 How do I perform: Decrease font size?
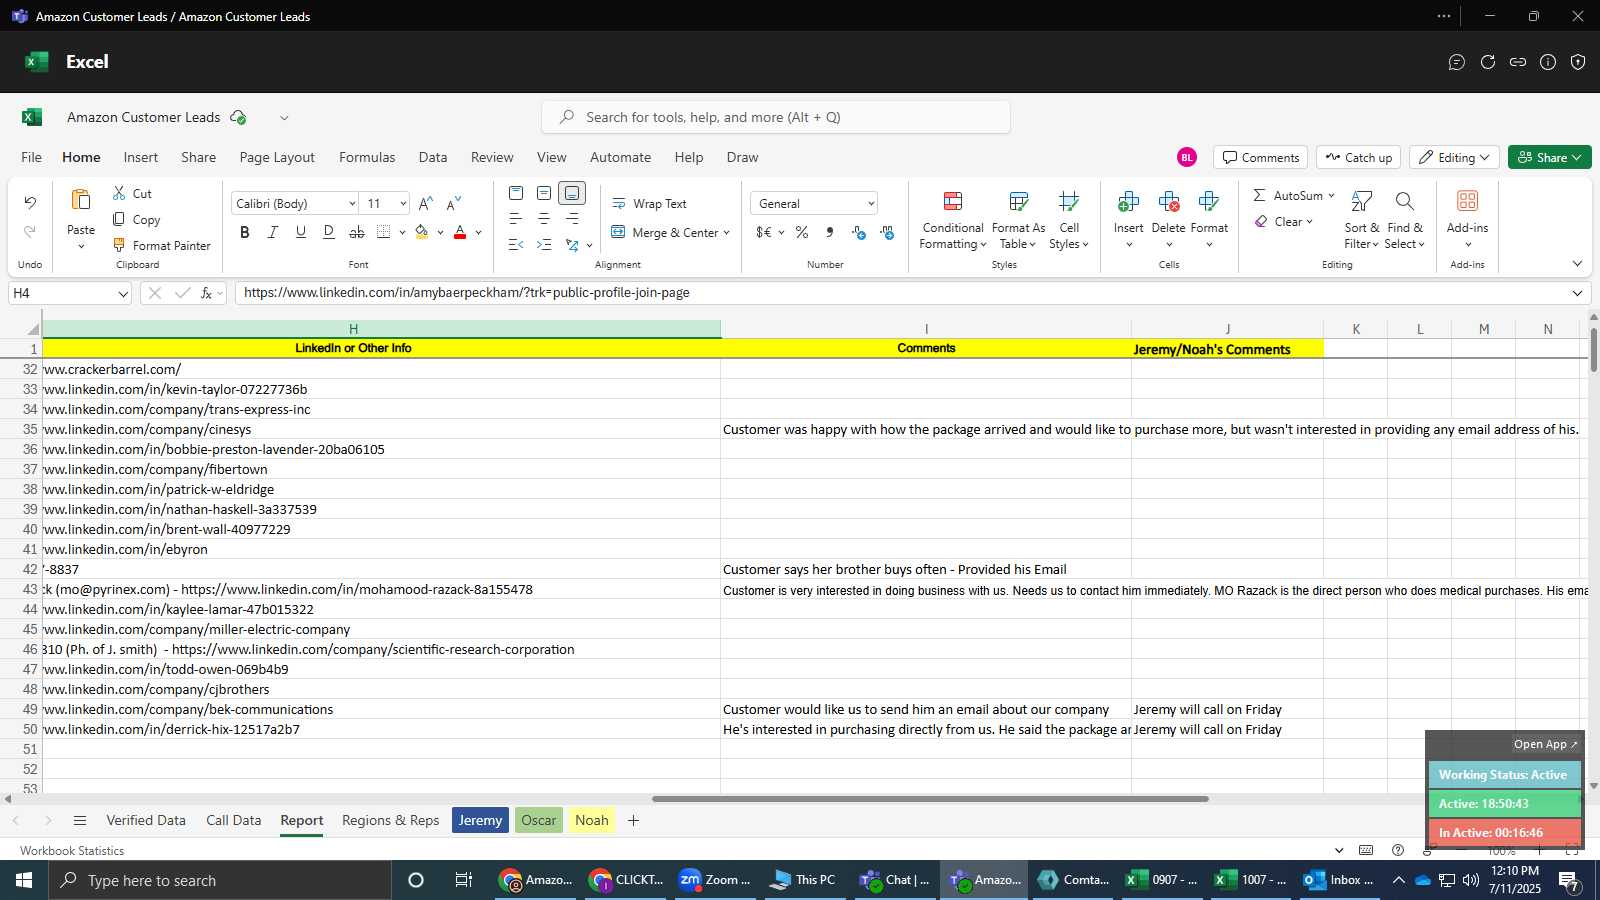454,203
